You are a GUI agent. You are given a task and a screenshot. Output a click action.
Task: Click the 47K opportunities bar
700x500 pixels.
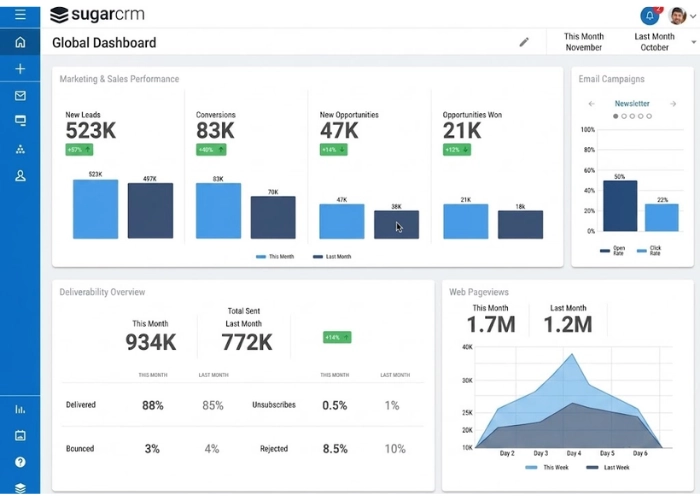(x=342, y=221)
